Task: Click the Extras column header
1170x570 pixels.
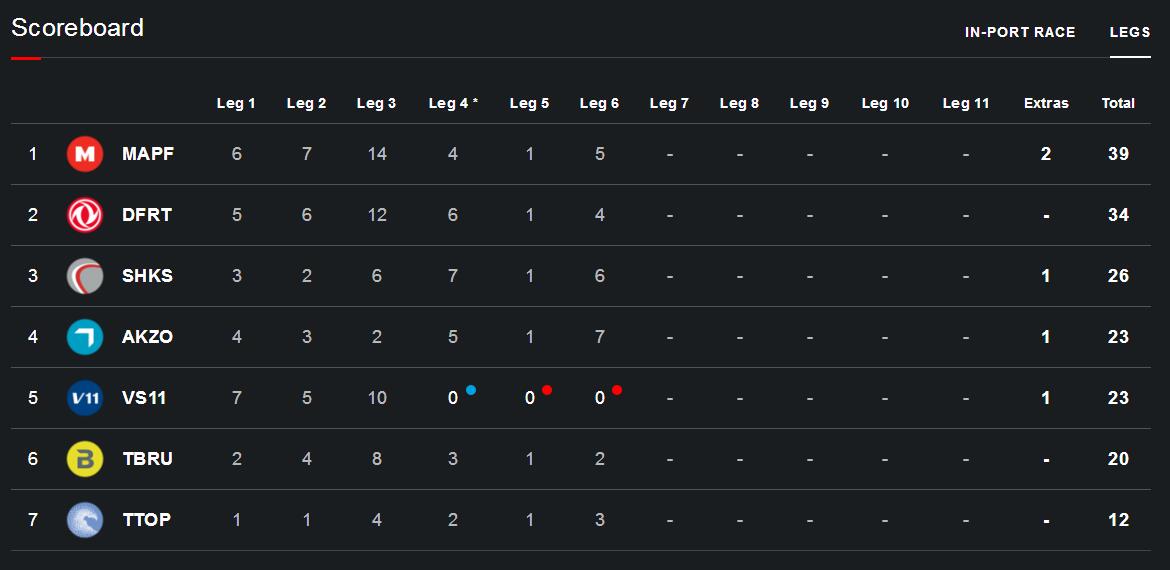Action: click(x=1046, y=103)
